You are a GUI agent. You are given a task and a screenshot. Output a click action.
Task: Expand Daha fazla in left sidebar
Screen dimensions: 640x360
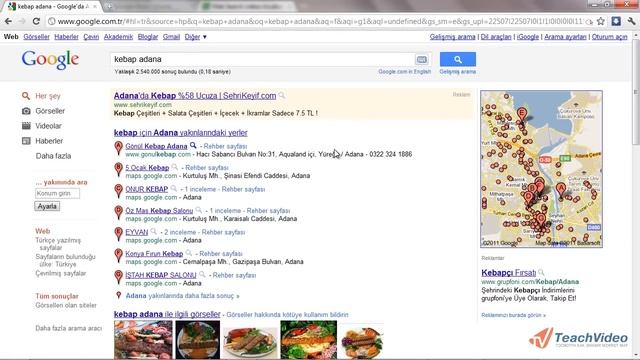tap(53, 156)
